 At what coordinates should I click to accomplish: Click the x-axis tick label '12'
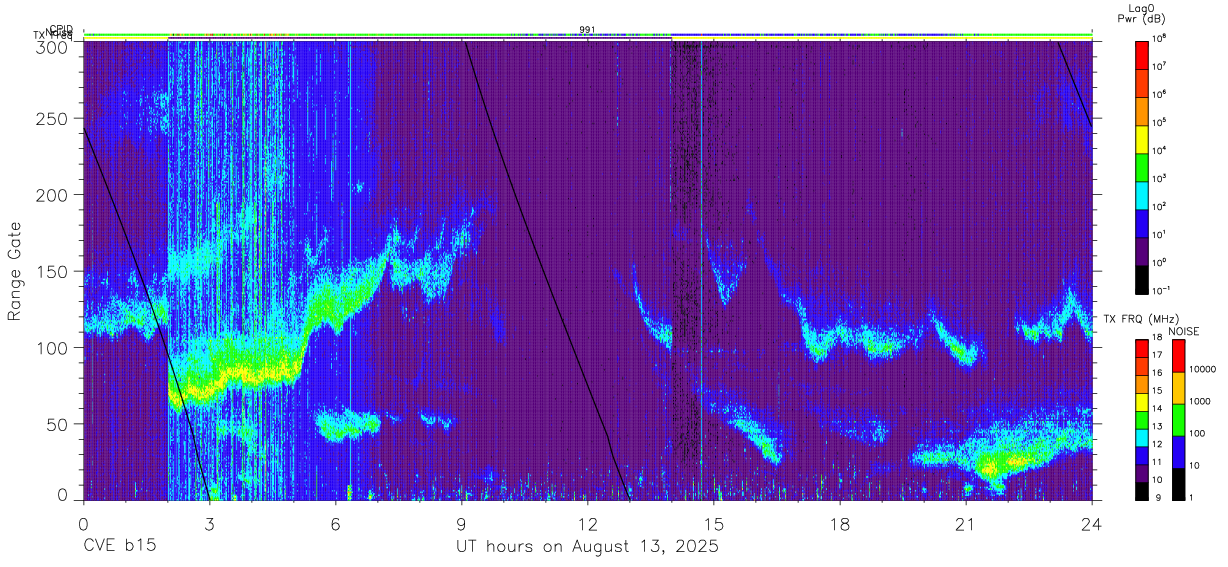coord(588,525)
